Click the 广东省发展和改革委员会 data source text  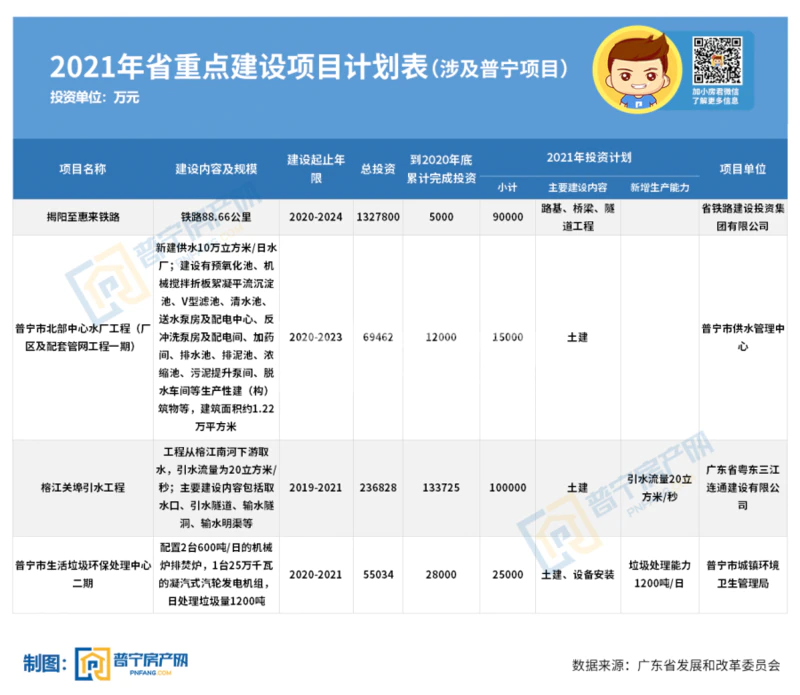pyautogui.click(x=708, y=664)
